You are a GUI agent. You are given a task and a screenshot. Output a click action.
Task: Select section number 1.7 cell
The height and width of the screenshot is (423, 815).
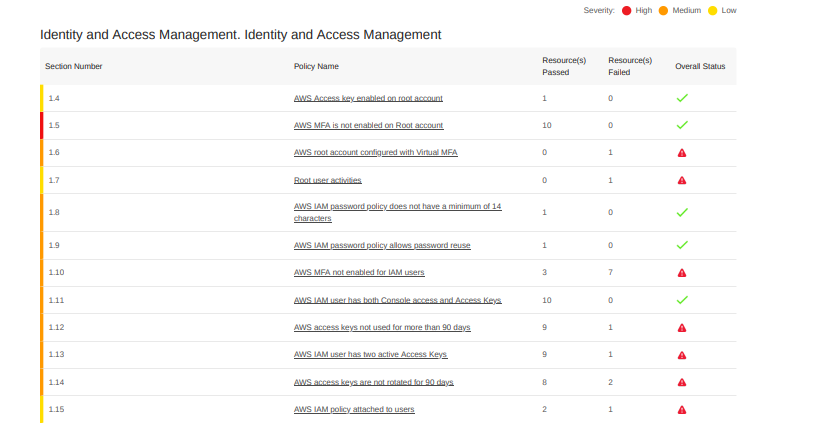[x=54, y=180]
